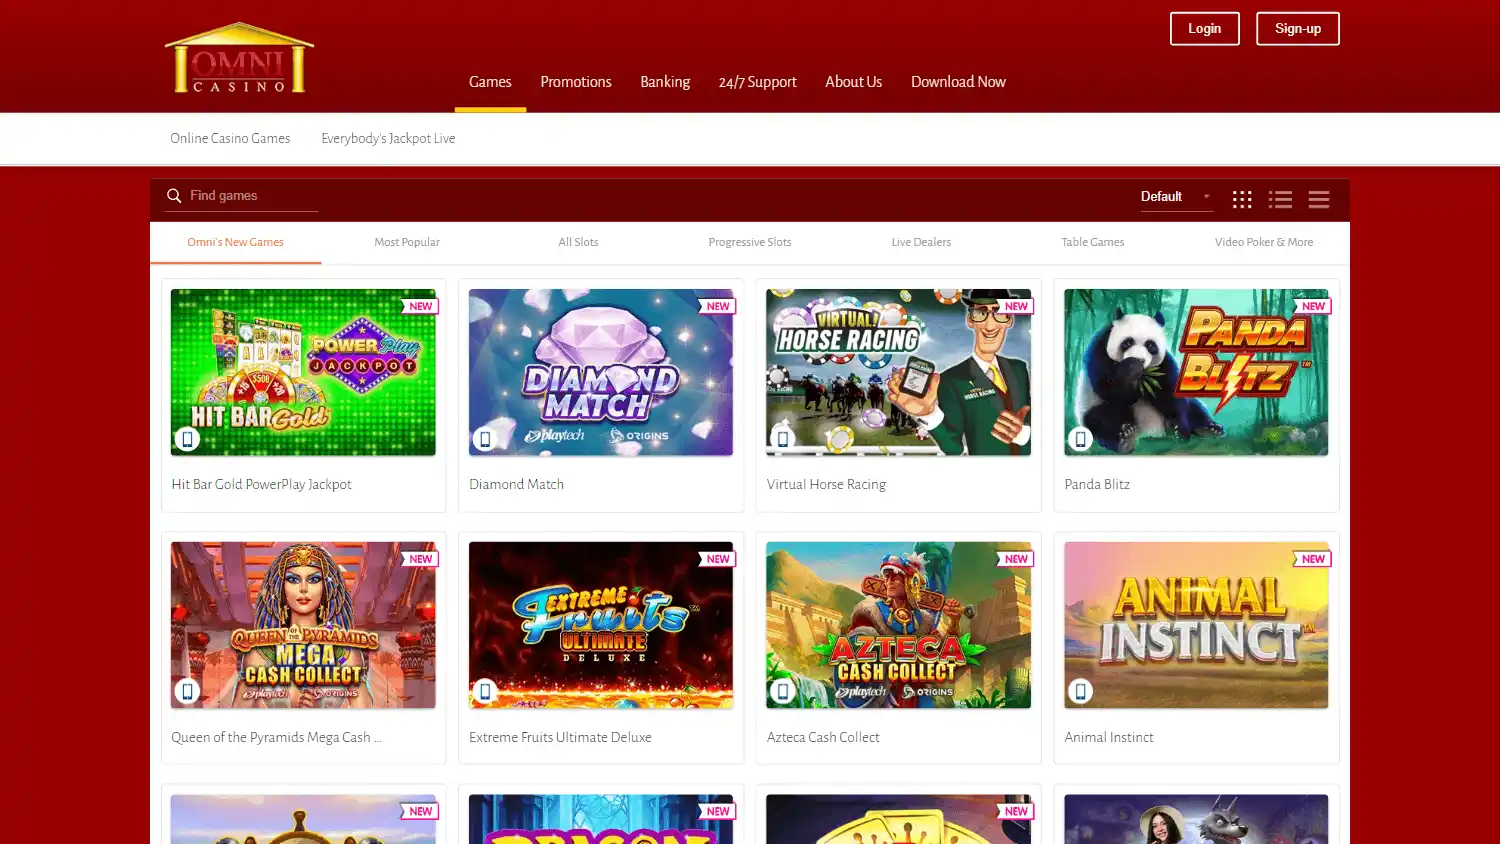Switch to grid view icon
The height and width of the screenshot is (844, 1500).
point(1242,199)
